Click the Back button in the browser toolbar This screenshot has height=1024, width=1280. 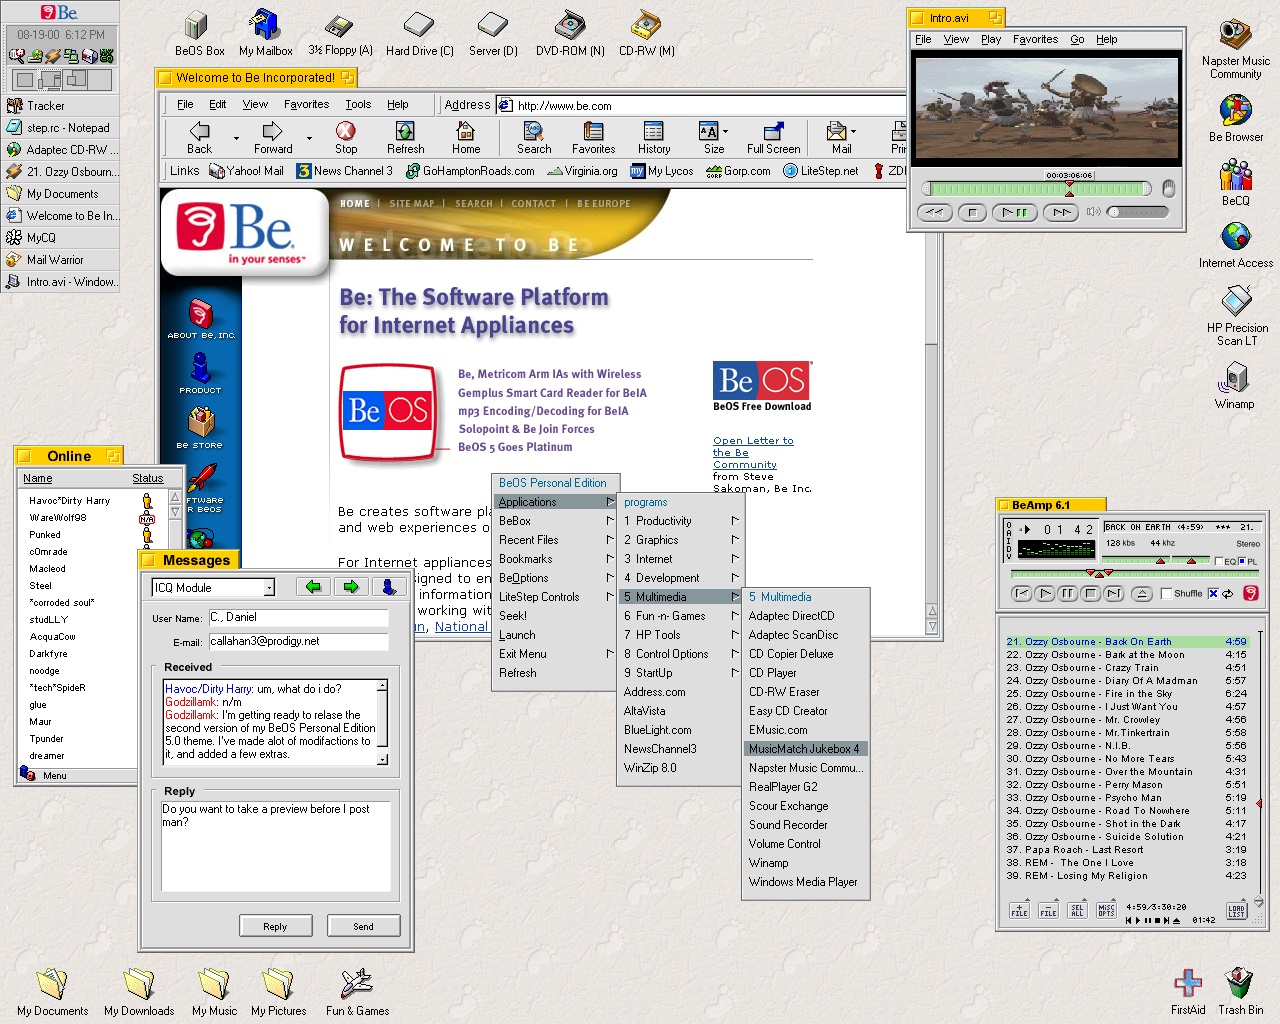click(200, 138)
